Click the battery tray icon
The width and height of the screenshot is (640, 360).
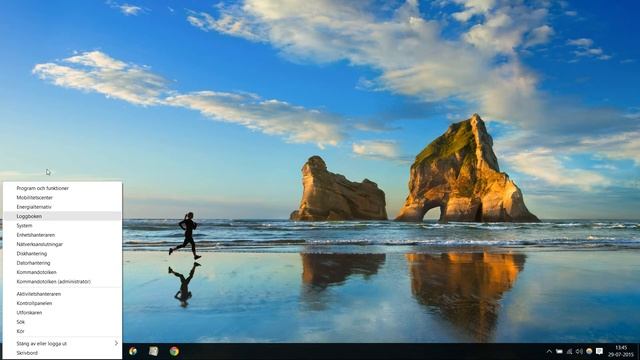click(559, 351)
